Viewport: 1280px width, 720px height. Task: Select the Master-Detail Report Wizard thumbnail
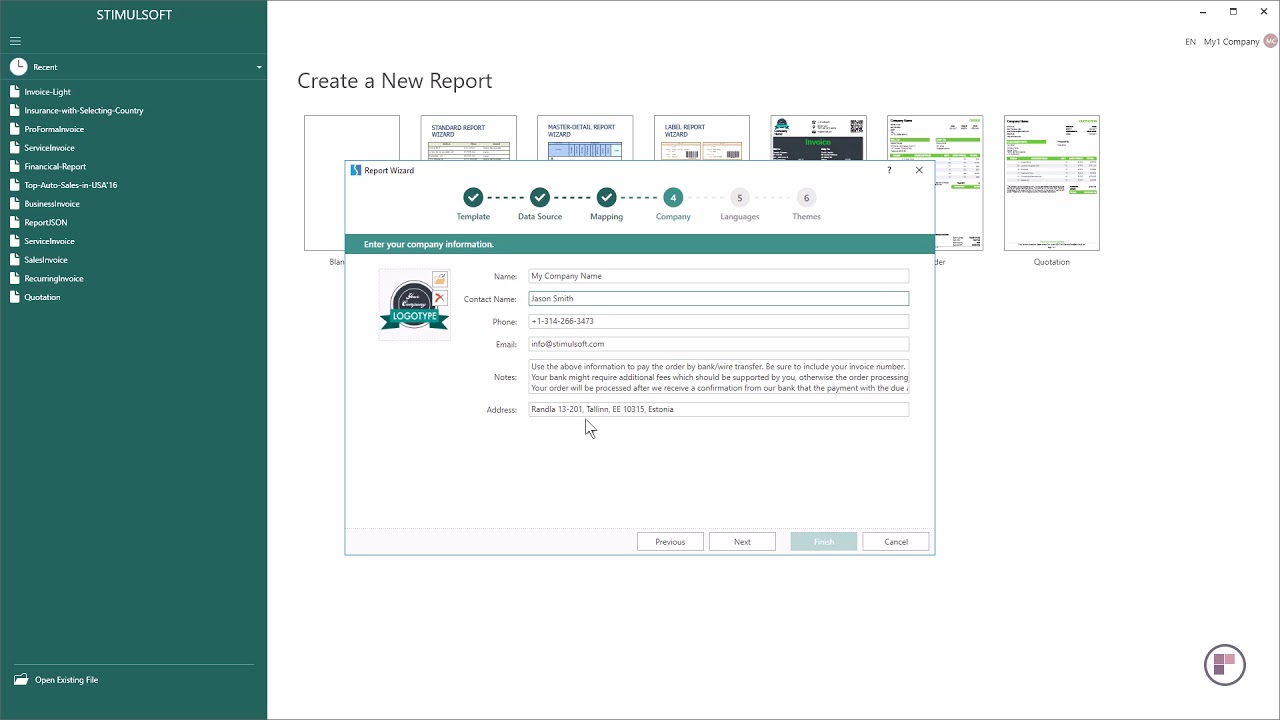pyautogui.click(x=585, y=140)
